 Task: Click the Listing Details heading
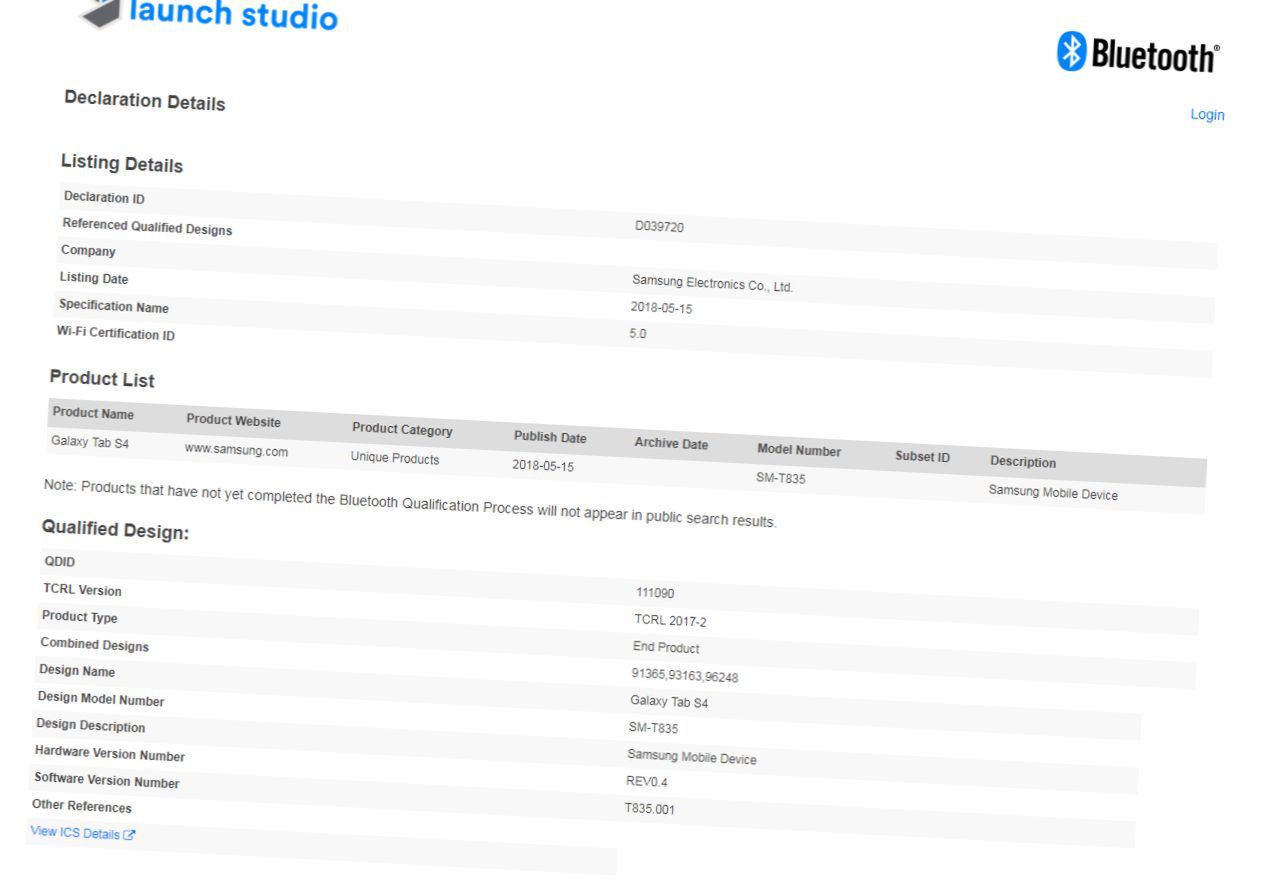122,163
